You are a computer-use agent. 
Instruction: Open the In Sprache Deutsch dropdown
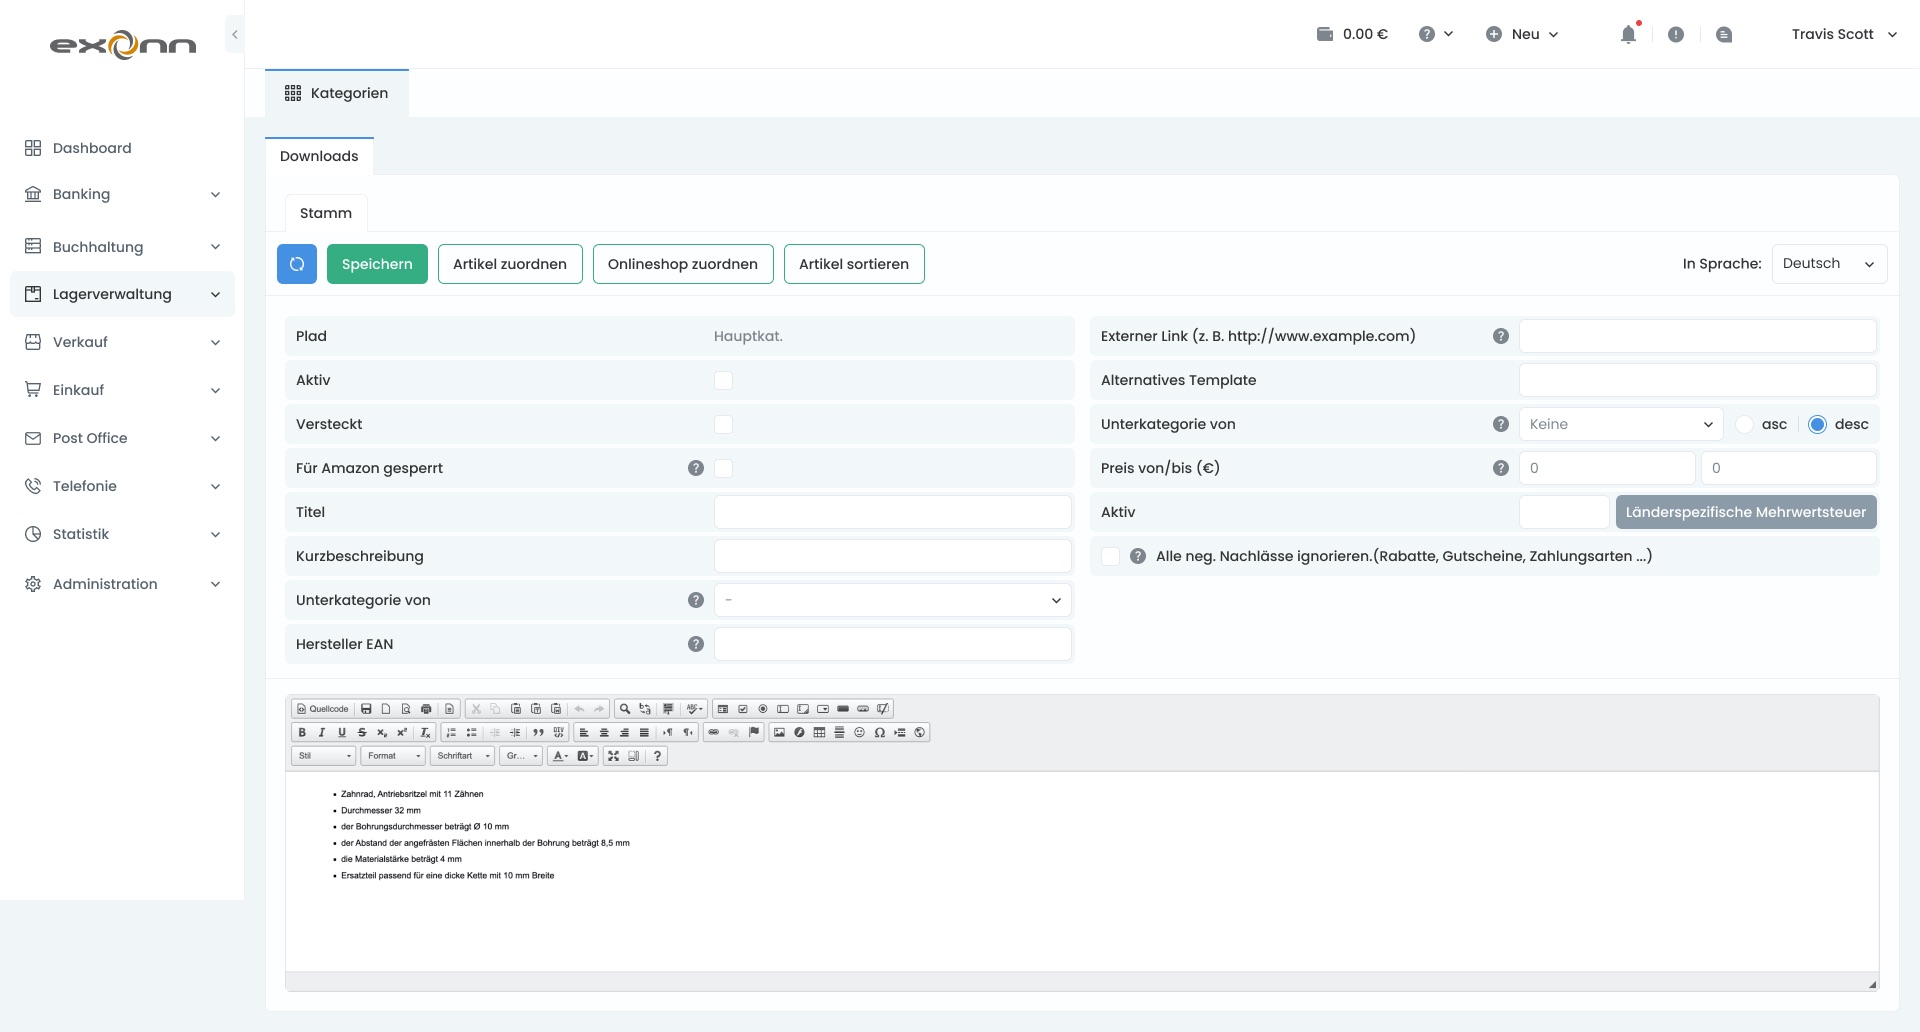(x=1829, y=264)
